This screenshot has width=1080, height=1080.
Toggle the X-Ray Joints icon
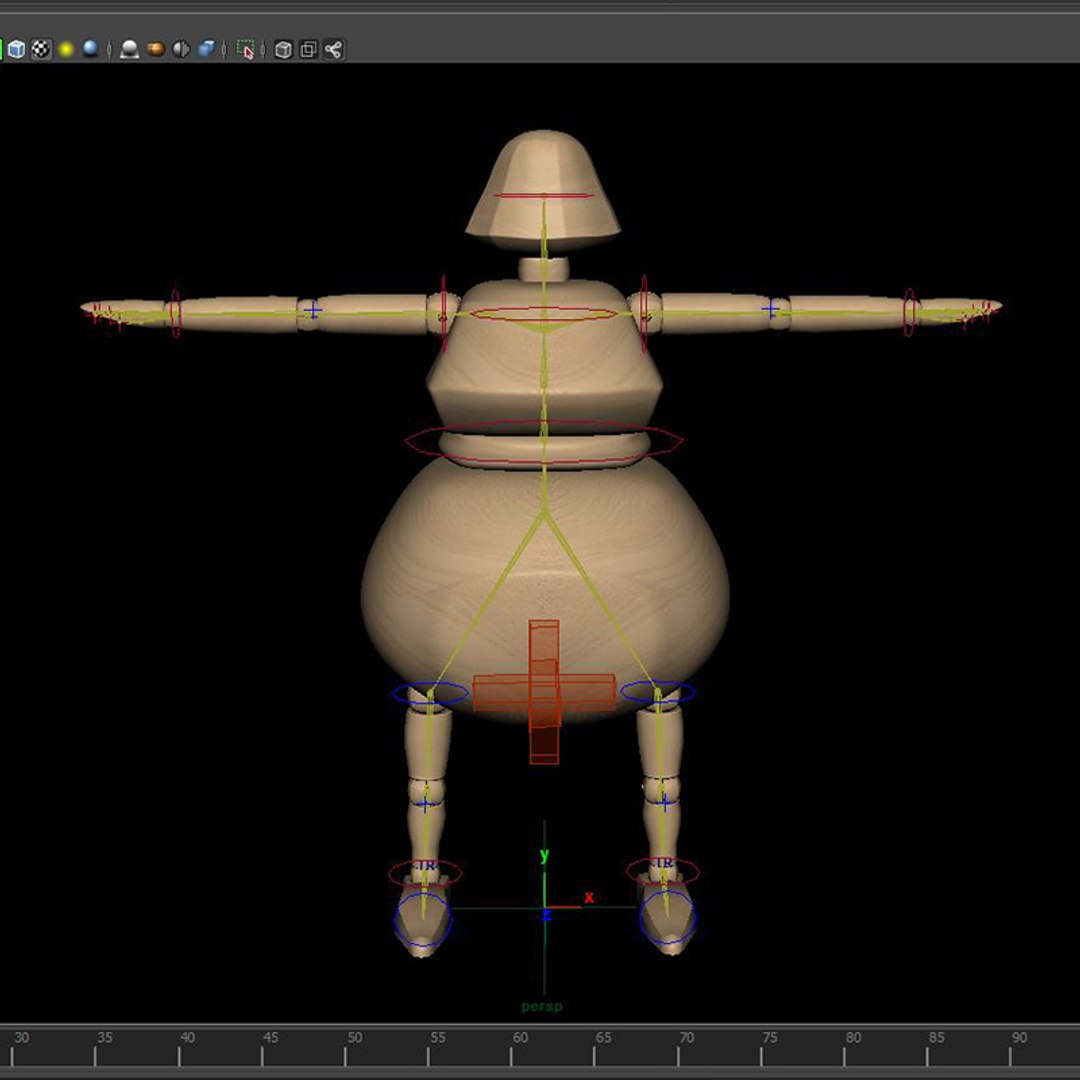click(x=334, y=49)
